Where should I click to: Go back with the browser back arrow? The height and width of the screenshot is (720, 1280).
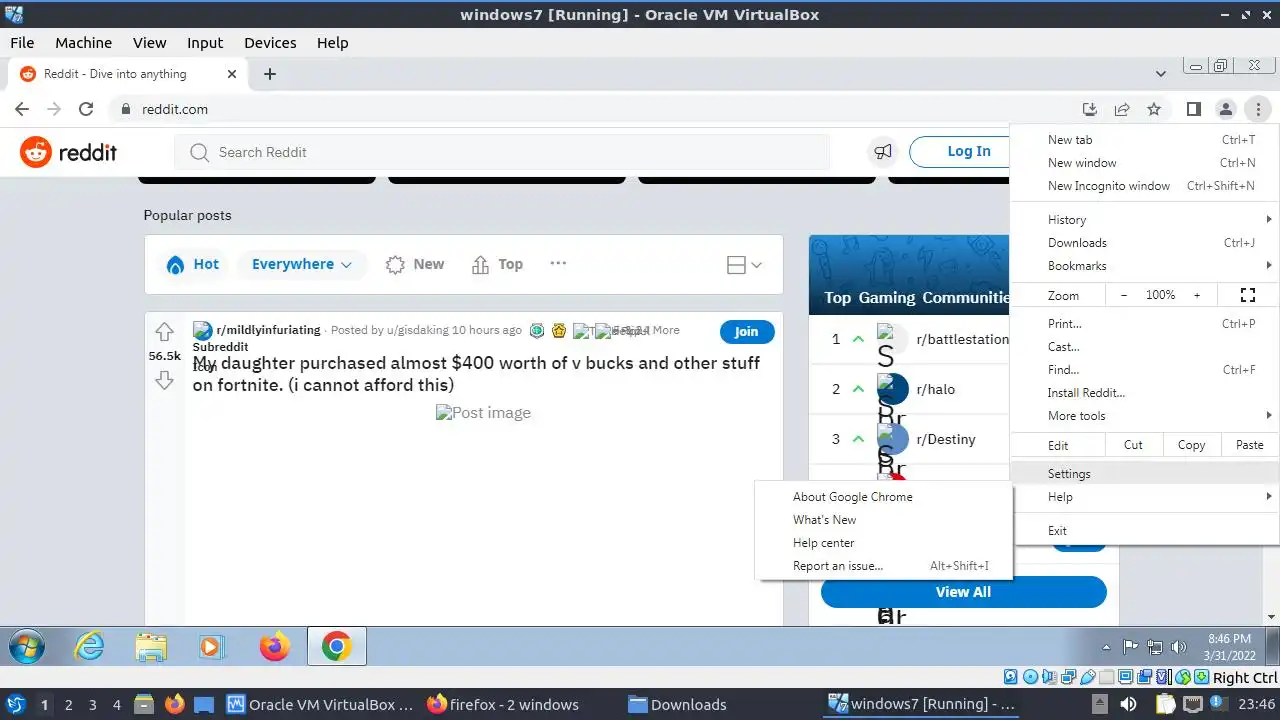point(22,109)
